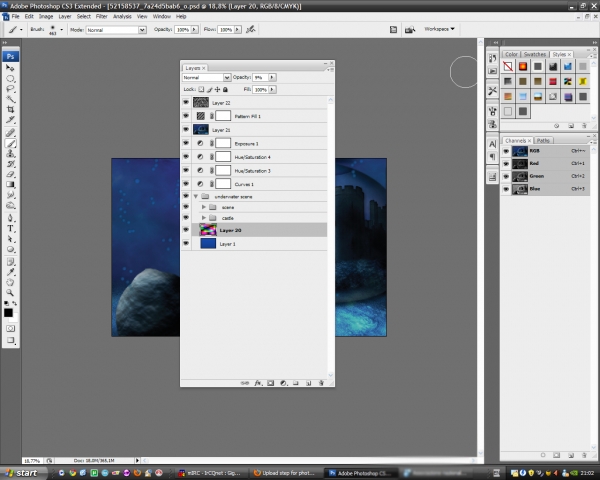The image size is (600, 480).
Task: Select the History Brush tool
Action: 10,164
